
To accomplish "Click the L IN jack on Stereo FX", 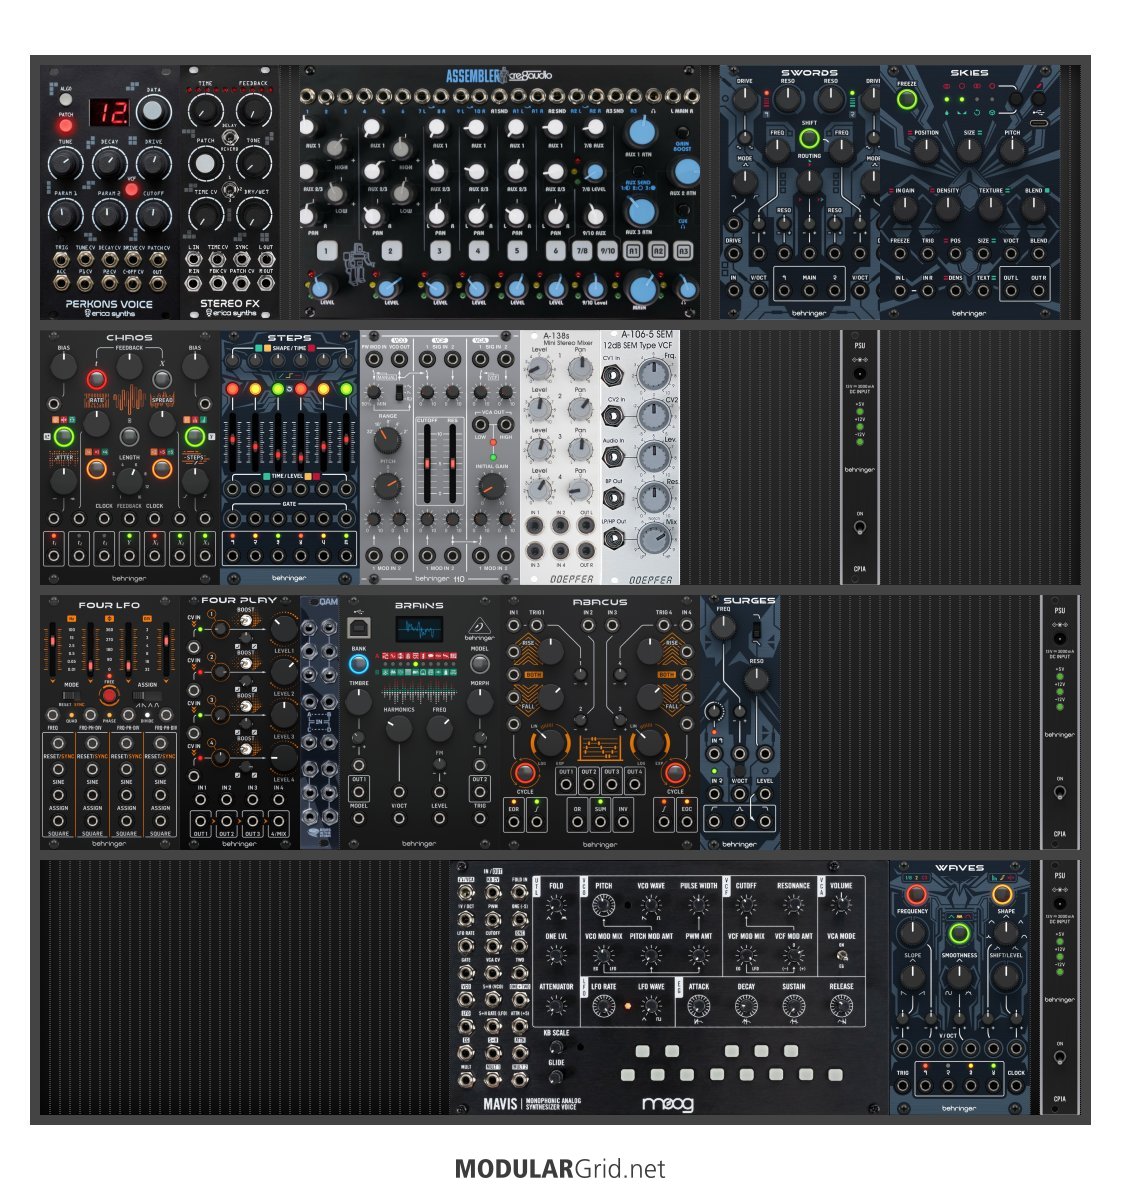I will click(x=194, y=260).
